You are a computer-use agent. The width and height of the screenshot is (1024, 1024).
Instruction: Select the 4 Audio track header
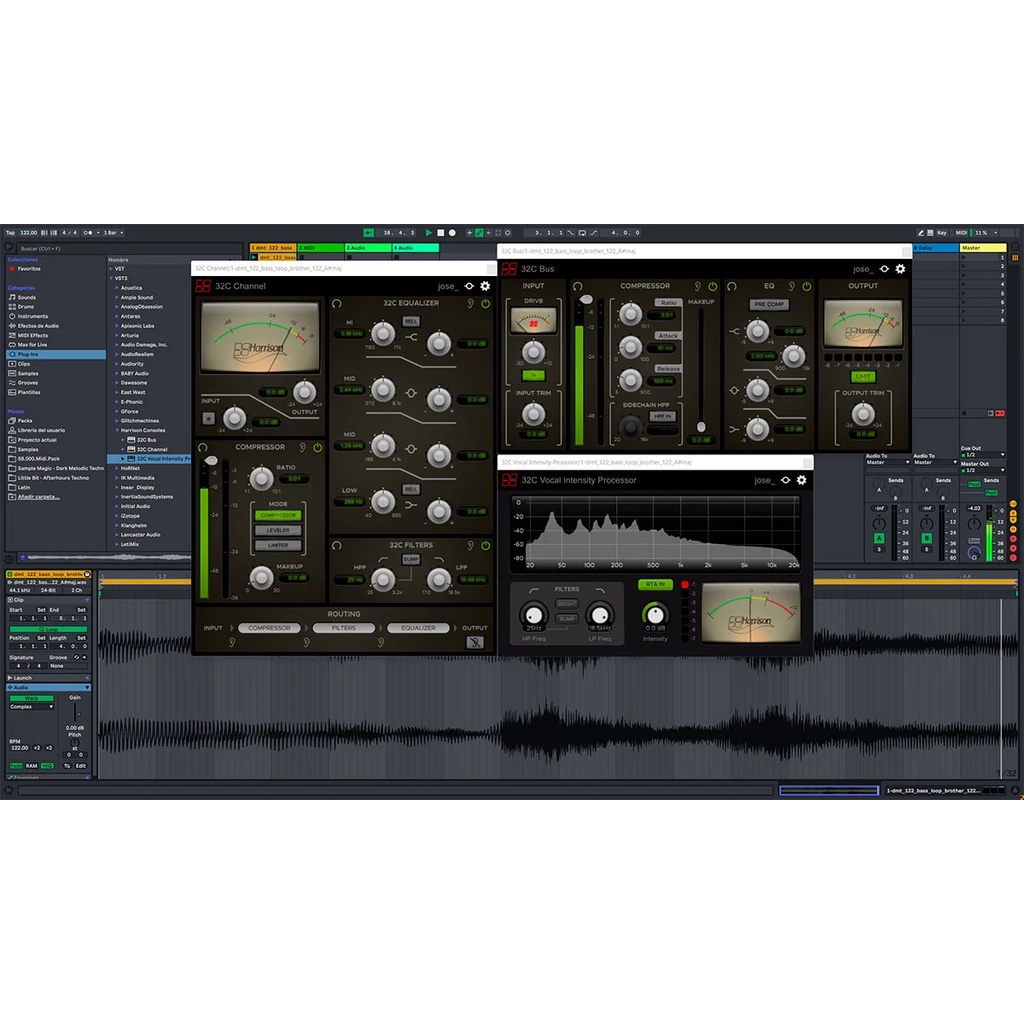[415, 248]
